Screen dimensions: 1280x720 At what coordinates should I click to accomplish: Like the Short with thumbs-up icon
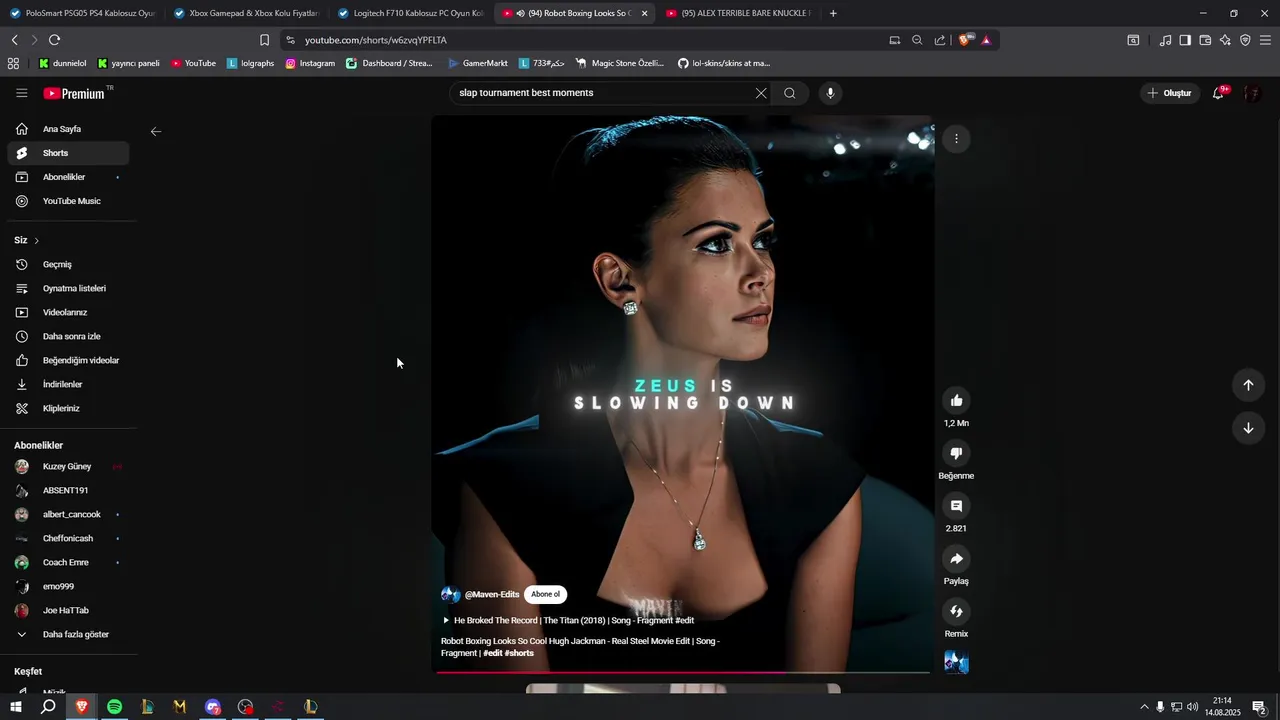pyautogui.click(x=956, y=401)
